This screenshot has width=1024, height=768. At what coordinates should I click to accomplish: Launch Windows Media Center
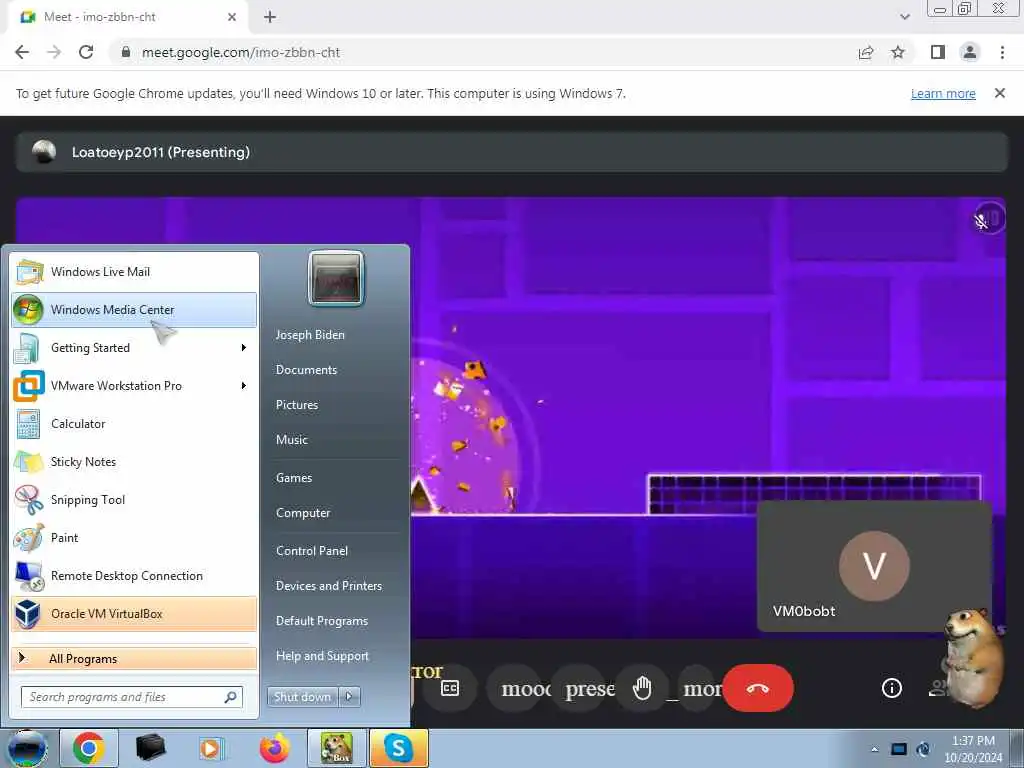tap(134, 310)
